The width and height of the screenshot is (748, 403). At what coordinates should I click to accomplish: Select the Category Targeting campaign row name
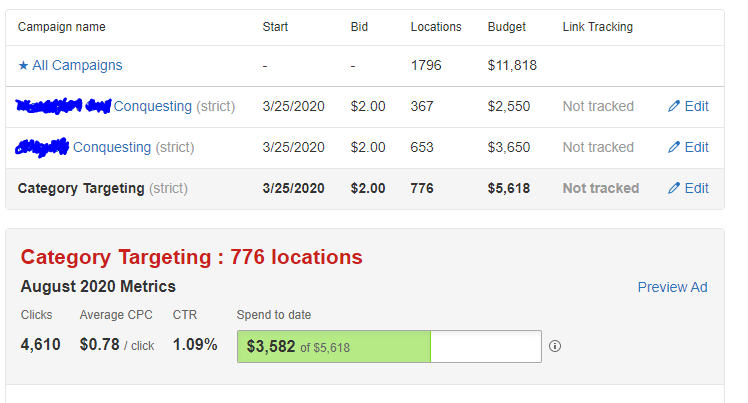point(81,188)
